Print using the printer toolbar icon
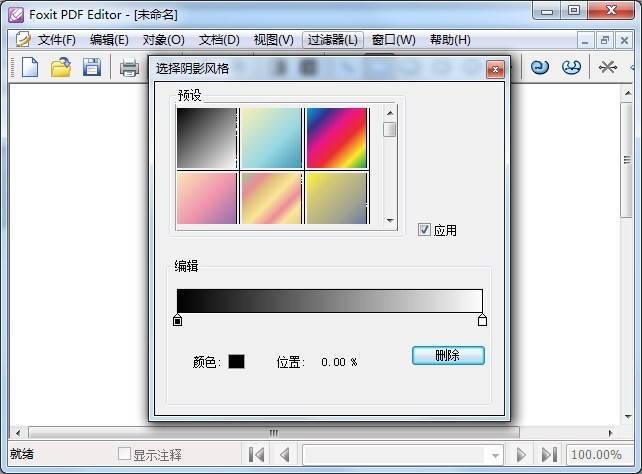Viewport: 642px width, 474px height. (x=129, y=68)
